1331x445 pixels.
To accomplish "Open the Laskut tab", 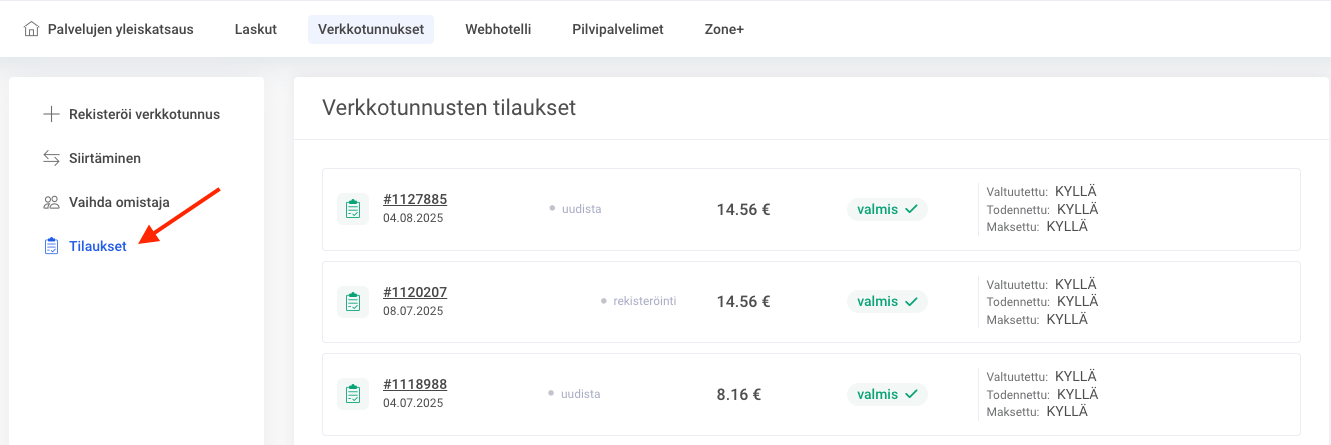I will click(255, 29).
